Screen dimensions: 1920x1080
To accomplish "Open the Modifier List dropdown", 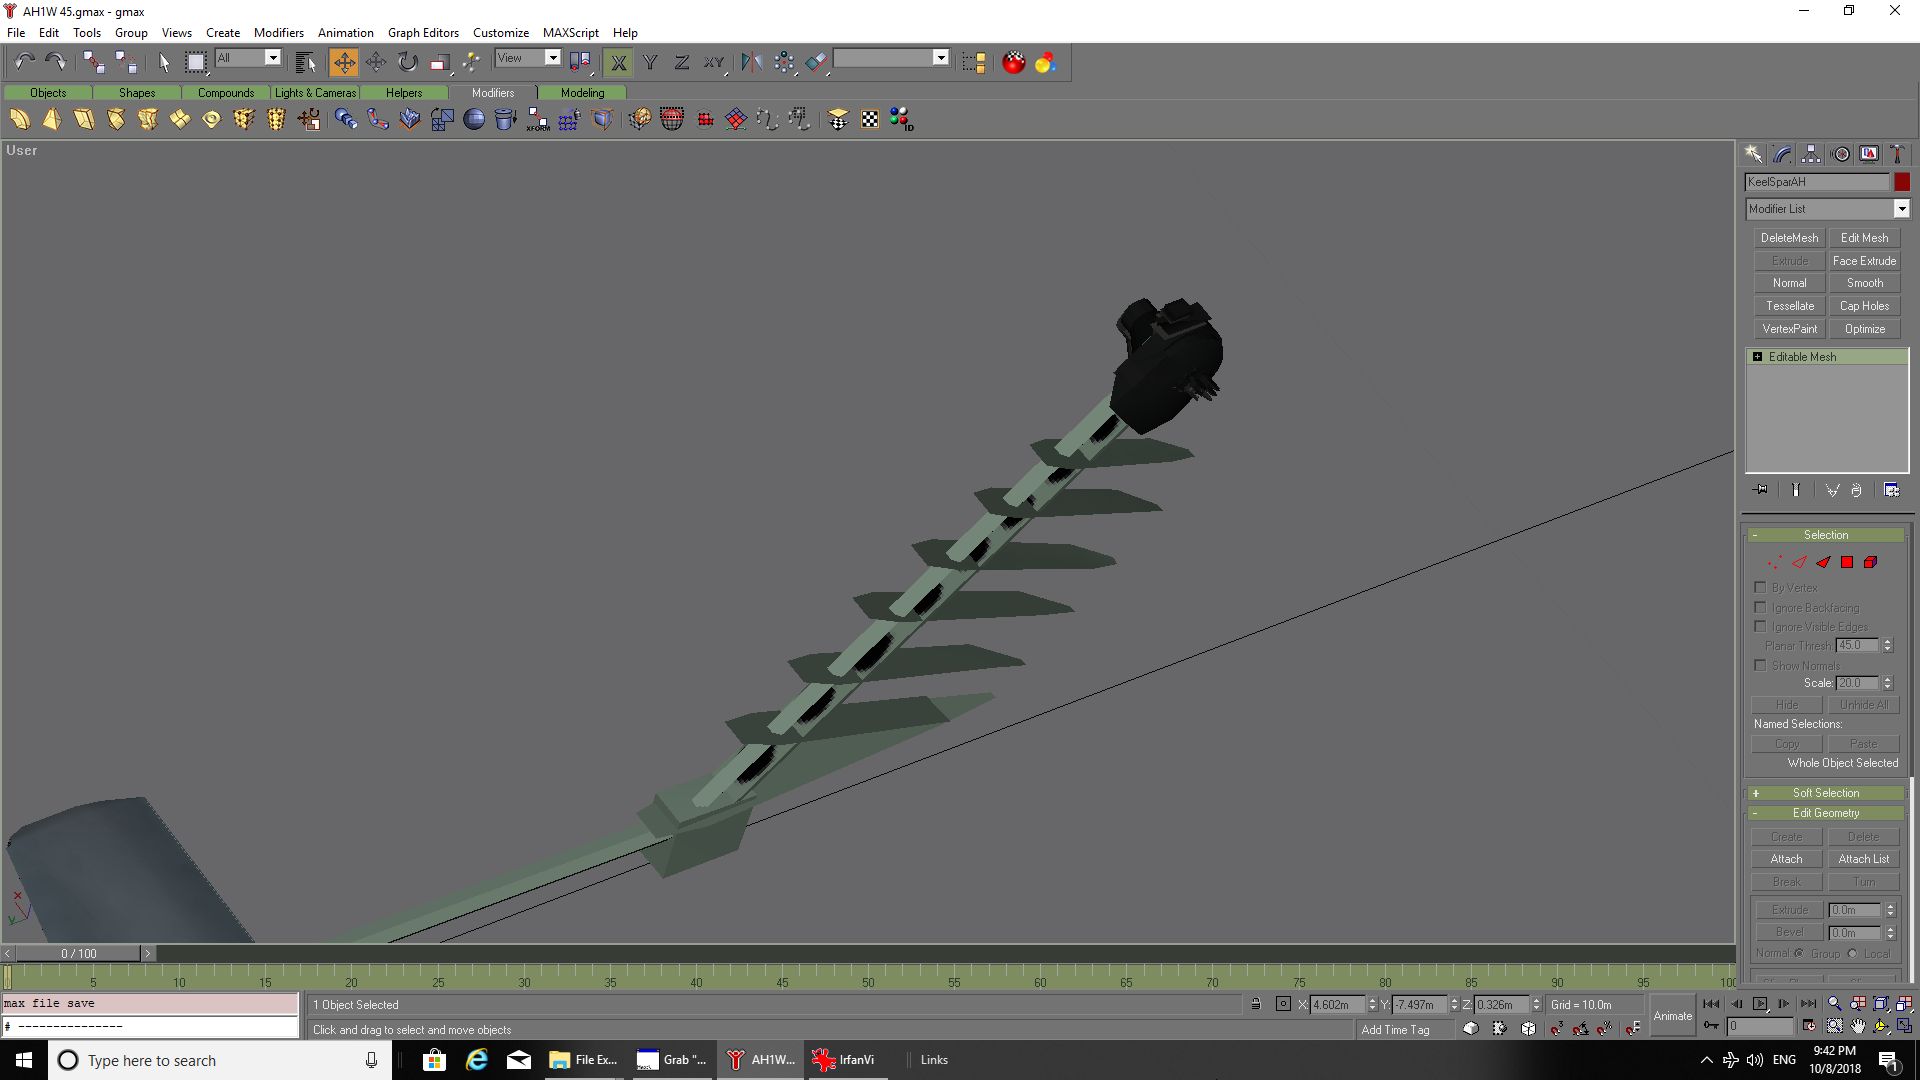I will coord(1901,209).
